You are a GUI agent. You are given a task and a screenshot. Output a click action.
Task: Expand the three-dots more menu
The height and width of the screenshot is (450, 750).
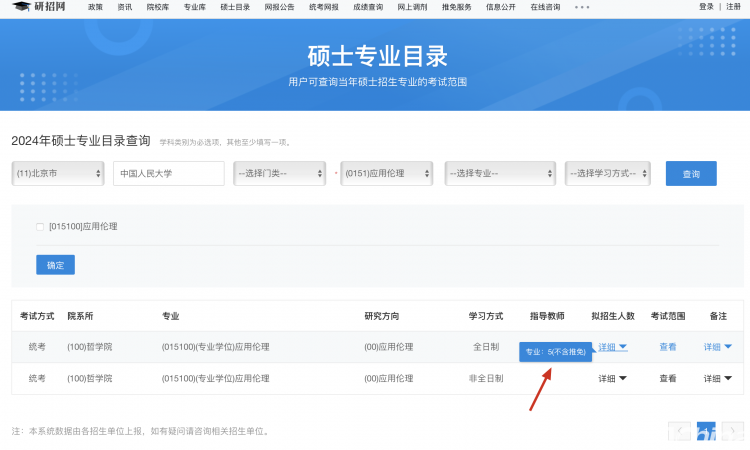point(582,7)
